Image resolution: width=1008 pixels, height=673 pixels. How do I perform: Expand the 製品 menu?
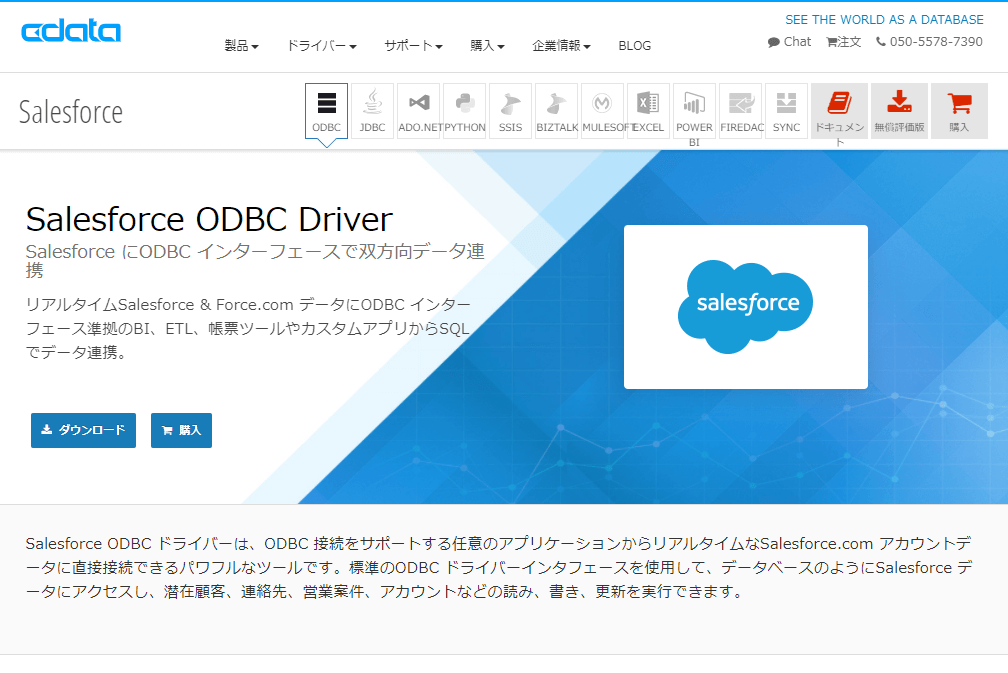click(241, 46)
